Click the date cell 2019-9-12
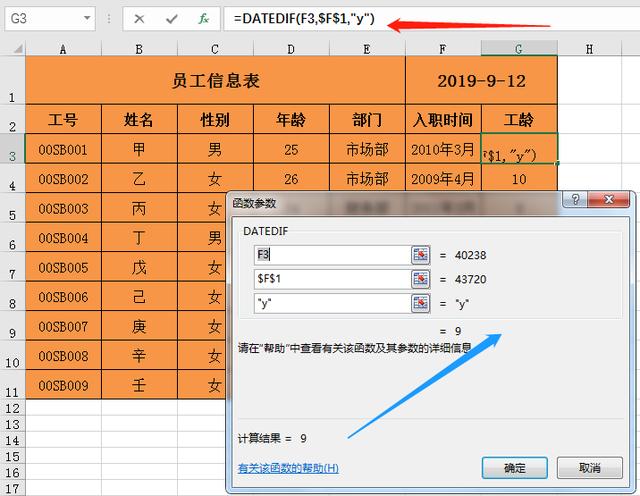640x496 pixels. click(x=481, y=80)
